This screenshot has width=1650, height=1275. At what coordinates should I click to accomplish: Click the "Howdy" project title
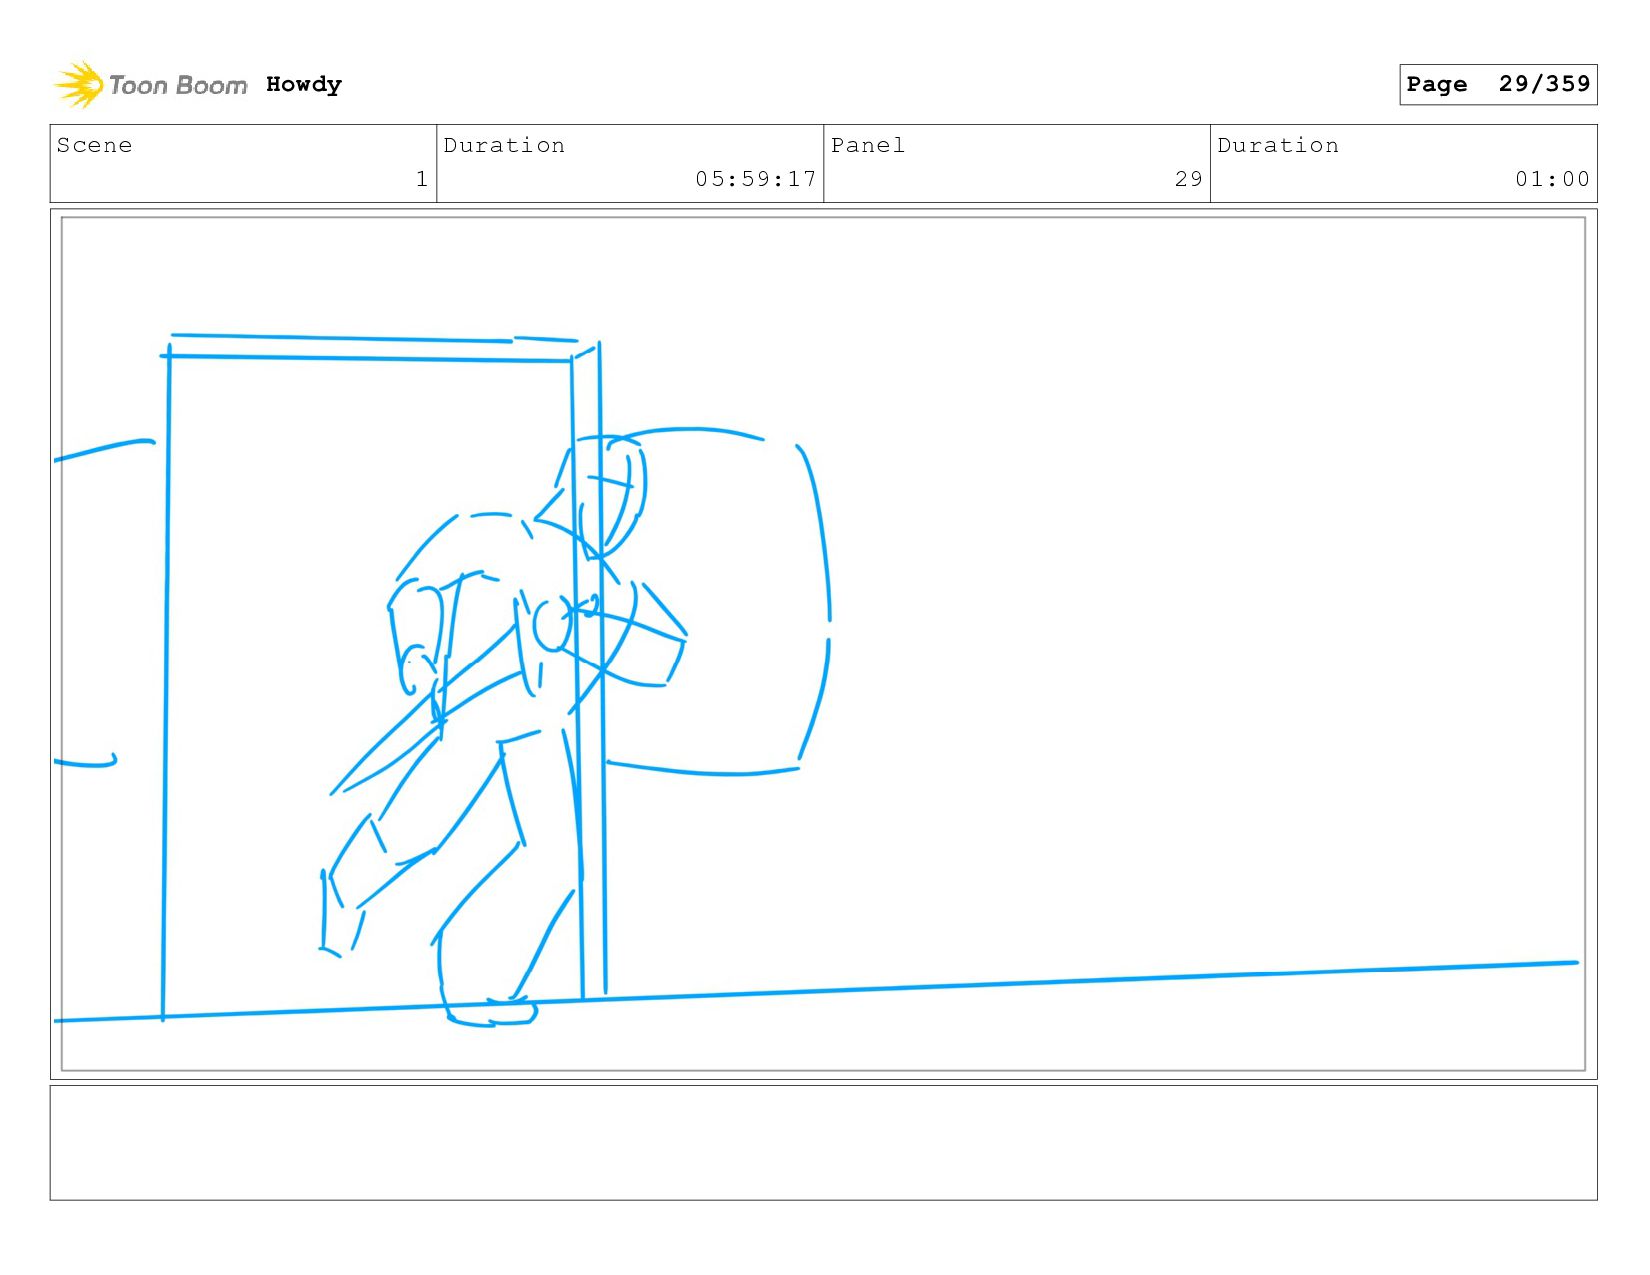click(x=304, y=85)
